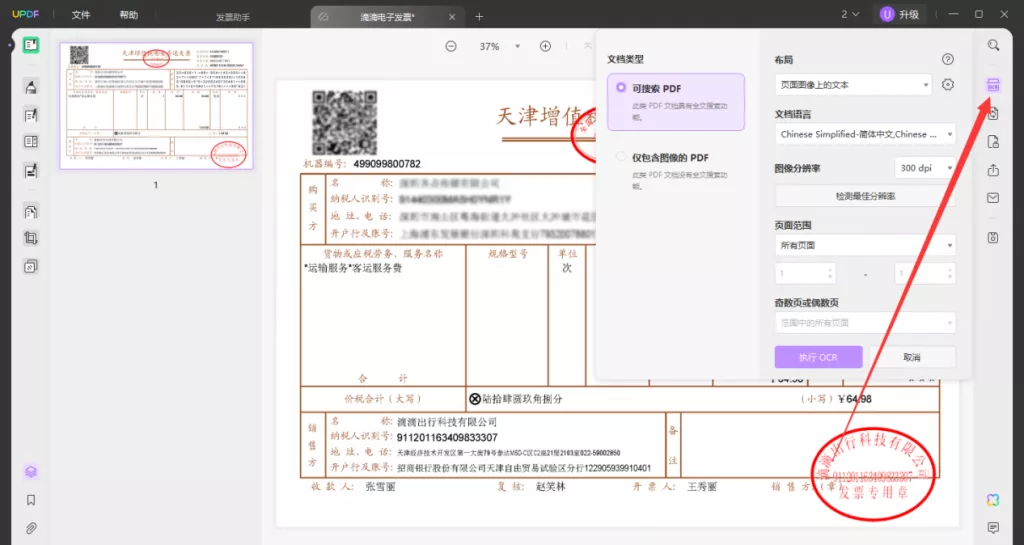Open the Comment highlighter tool
1024x545 pixels.
pyautogui.click(x=31, y=87)
